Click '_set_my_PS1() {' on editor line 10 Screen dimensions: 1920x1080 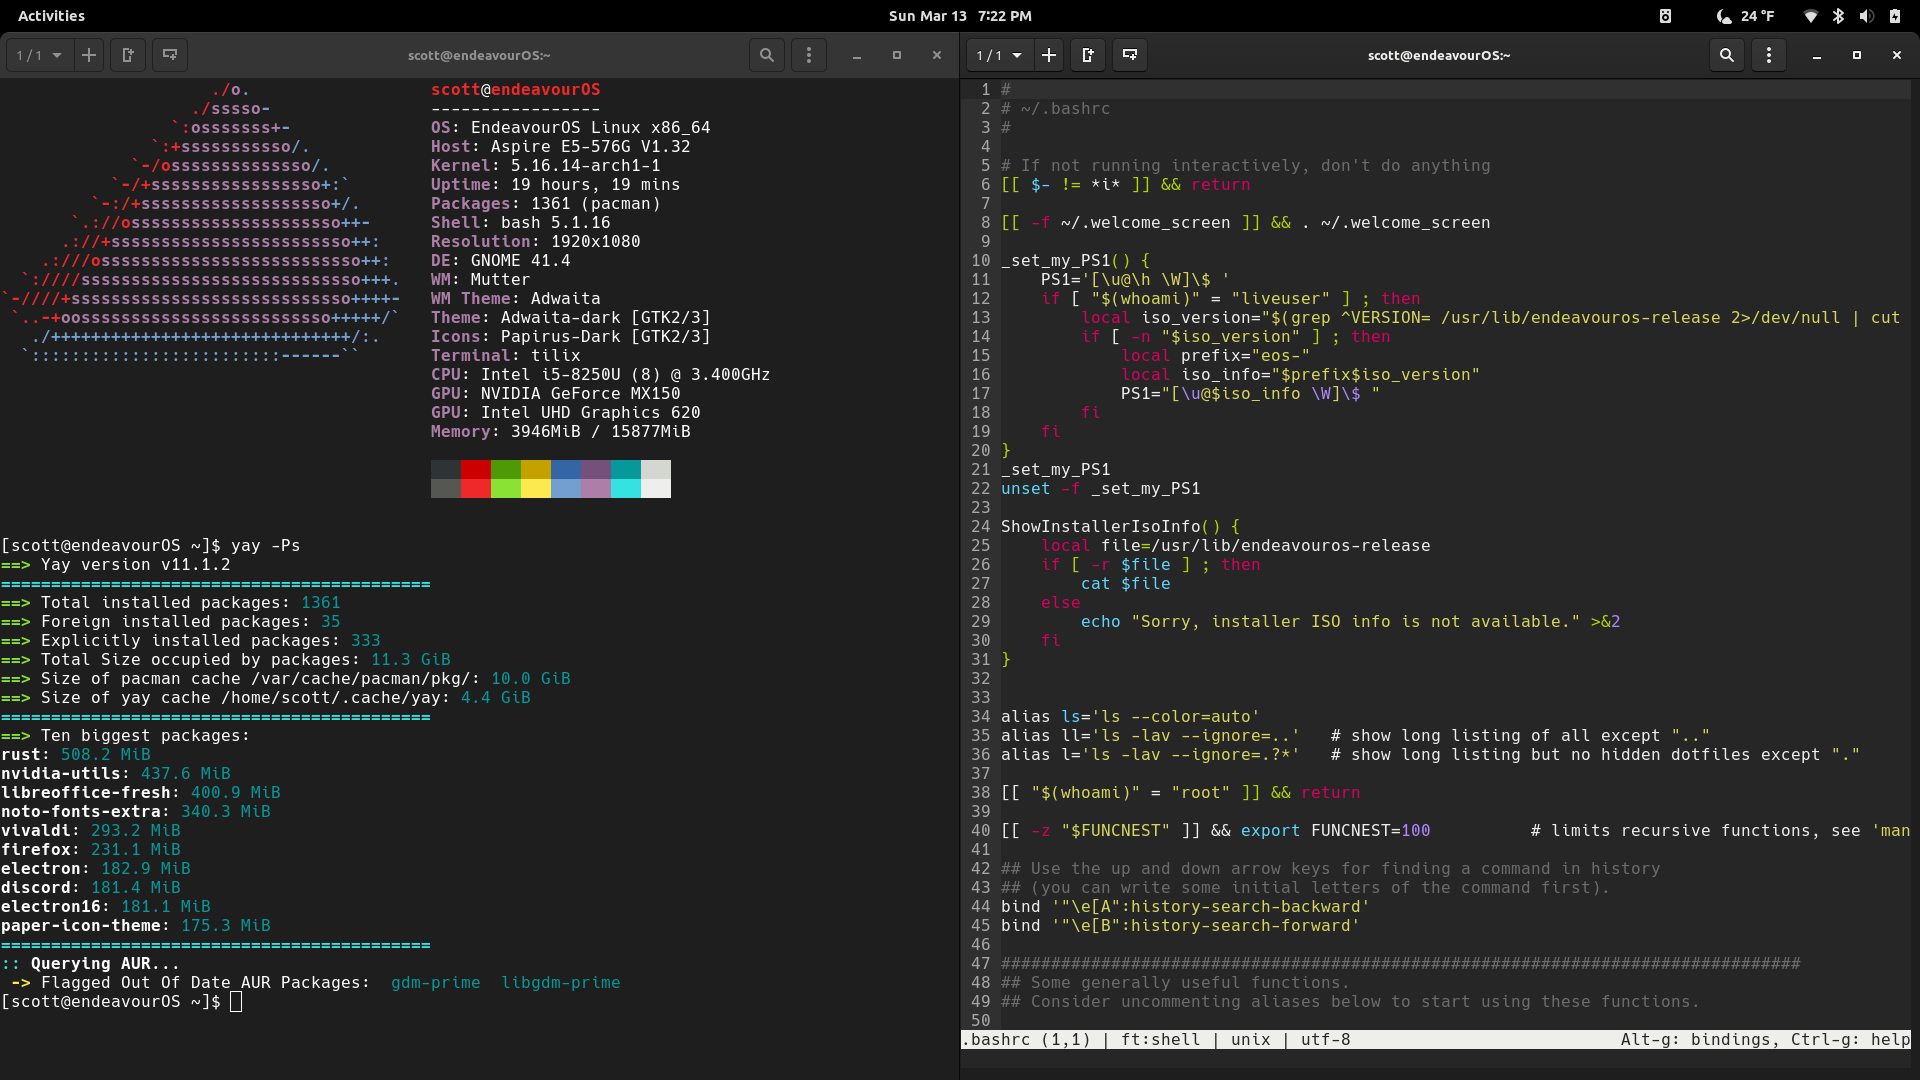[x=1076, y=261]
